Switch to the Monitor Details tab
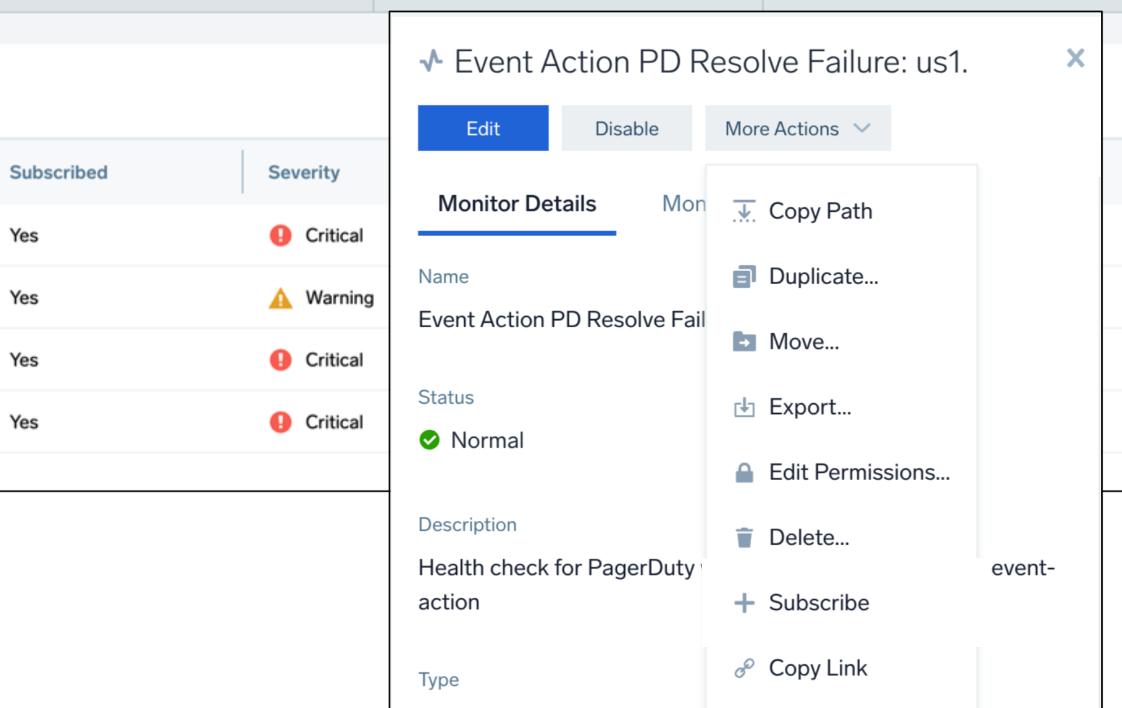1122x708 pixels. [x=516, y=203]
